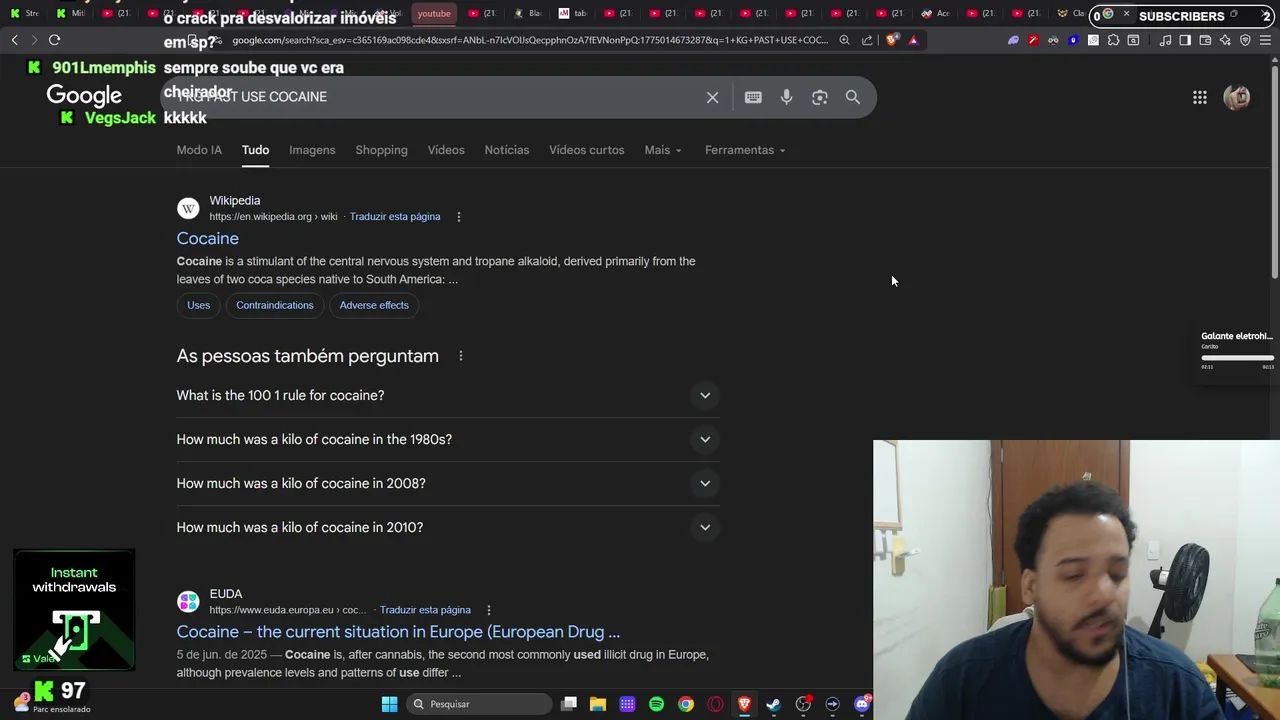Switch to 'Vídeos' results tab

click(x=446, y=150)
